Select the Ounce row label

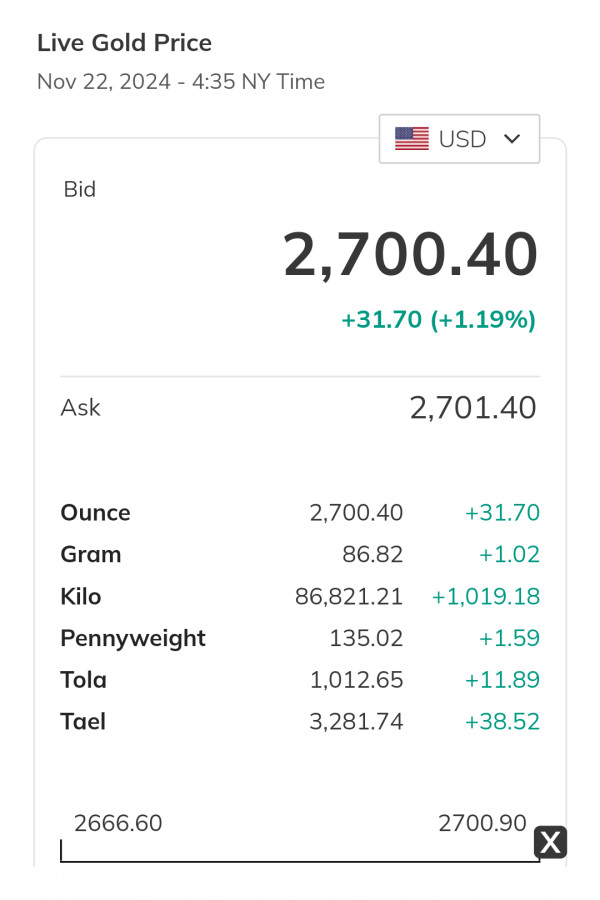[95, 513]
